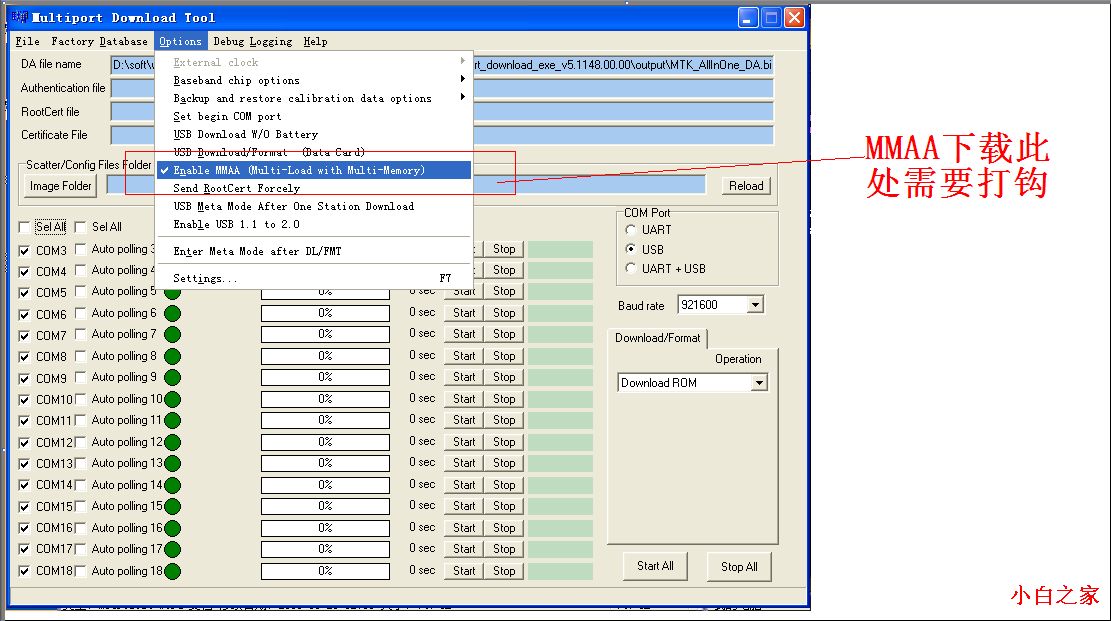Uncheck the COM7 checkbox
1111x621 pixels.
(x=24, y=335)
